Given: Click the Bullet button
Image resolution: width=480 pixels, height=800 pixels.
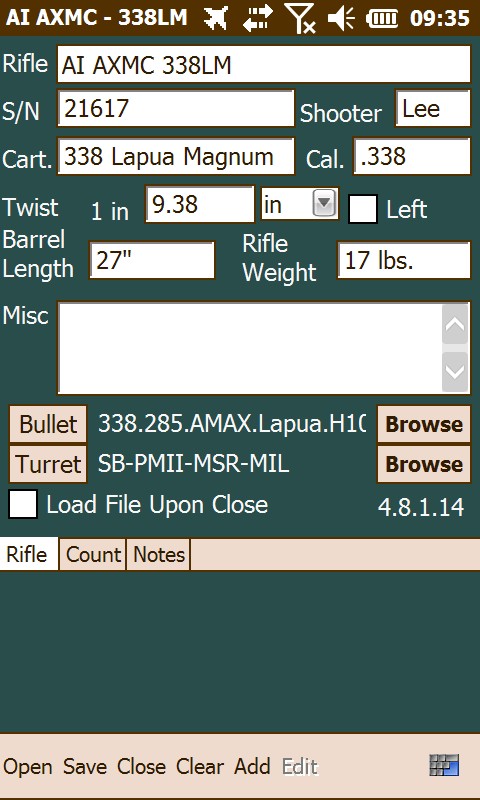Looking at the screenshot, I should [x=48, y=424].
